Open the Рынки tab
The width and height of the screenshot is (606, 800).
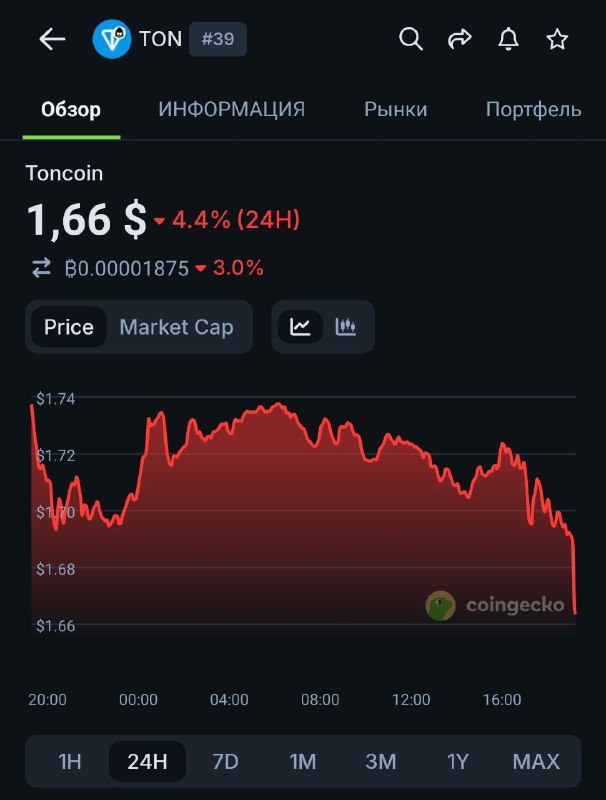click(x=395, y=109)
